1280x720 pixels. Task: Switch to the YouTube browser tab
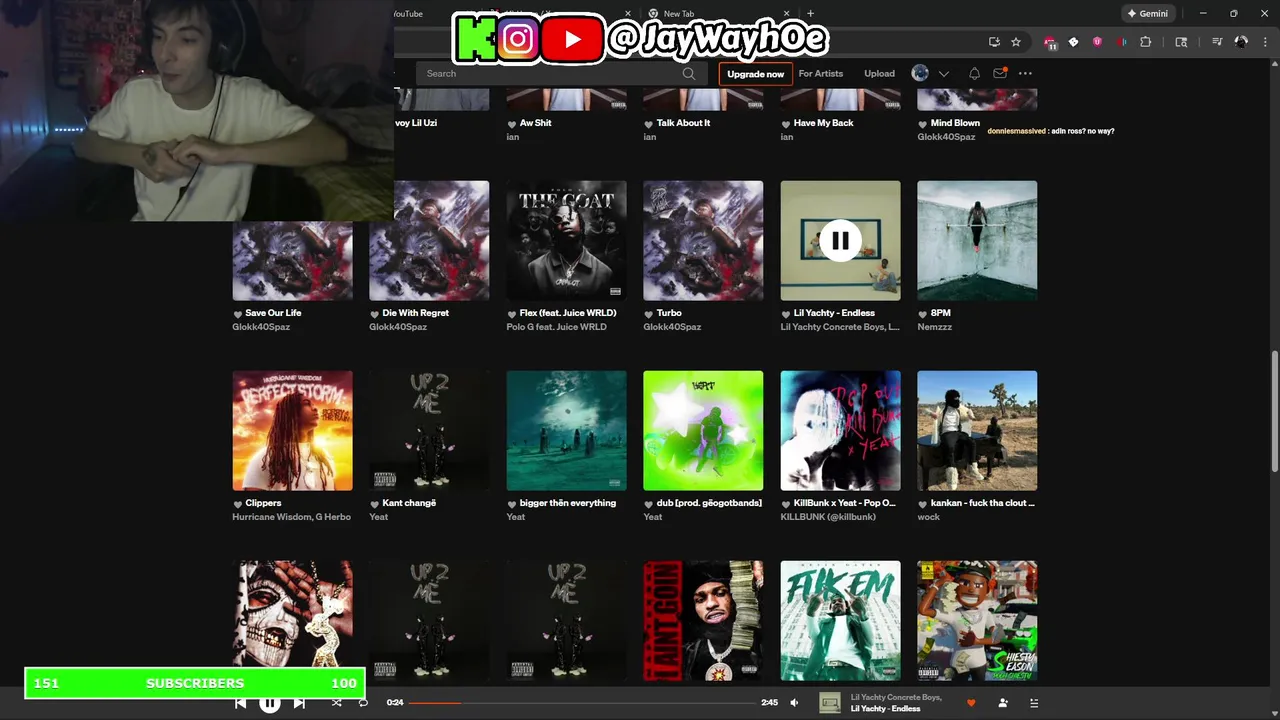[x=407, y=14]
